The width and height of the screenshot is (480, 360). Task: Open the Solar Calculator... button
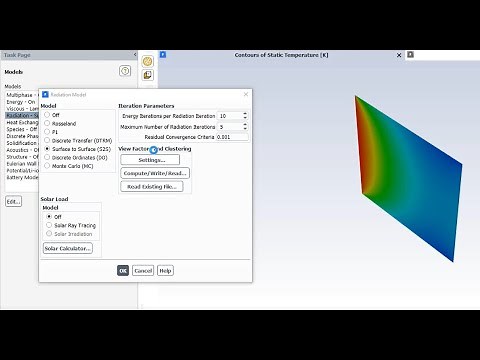coord(68,248)
